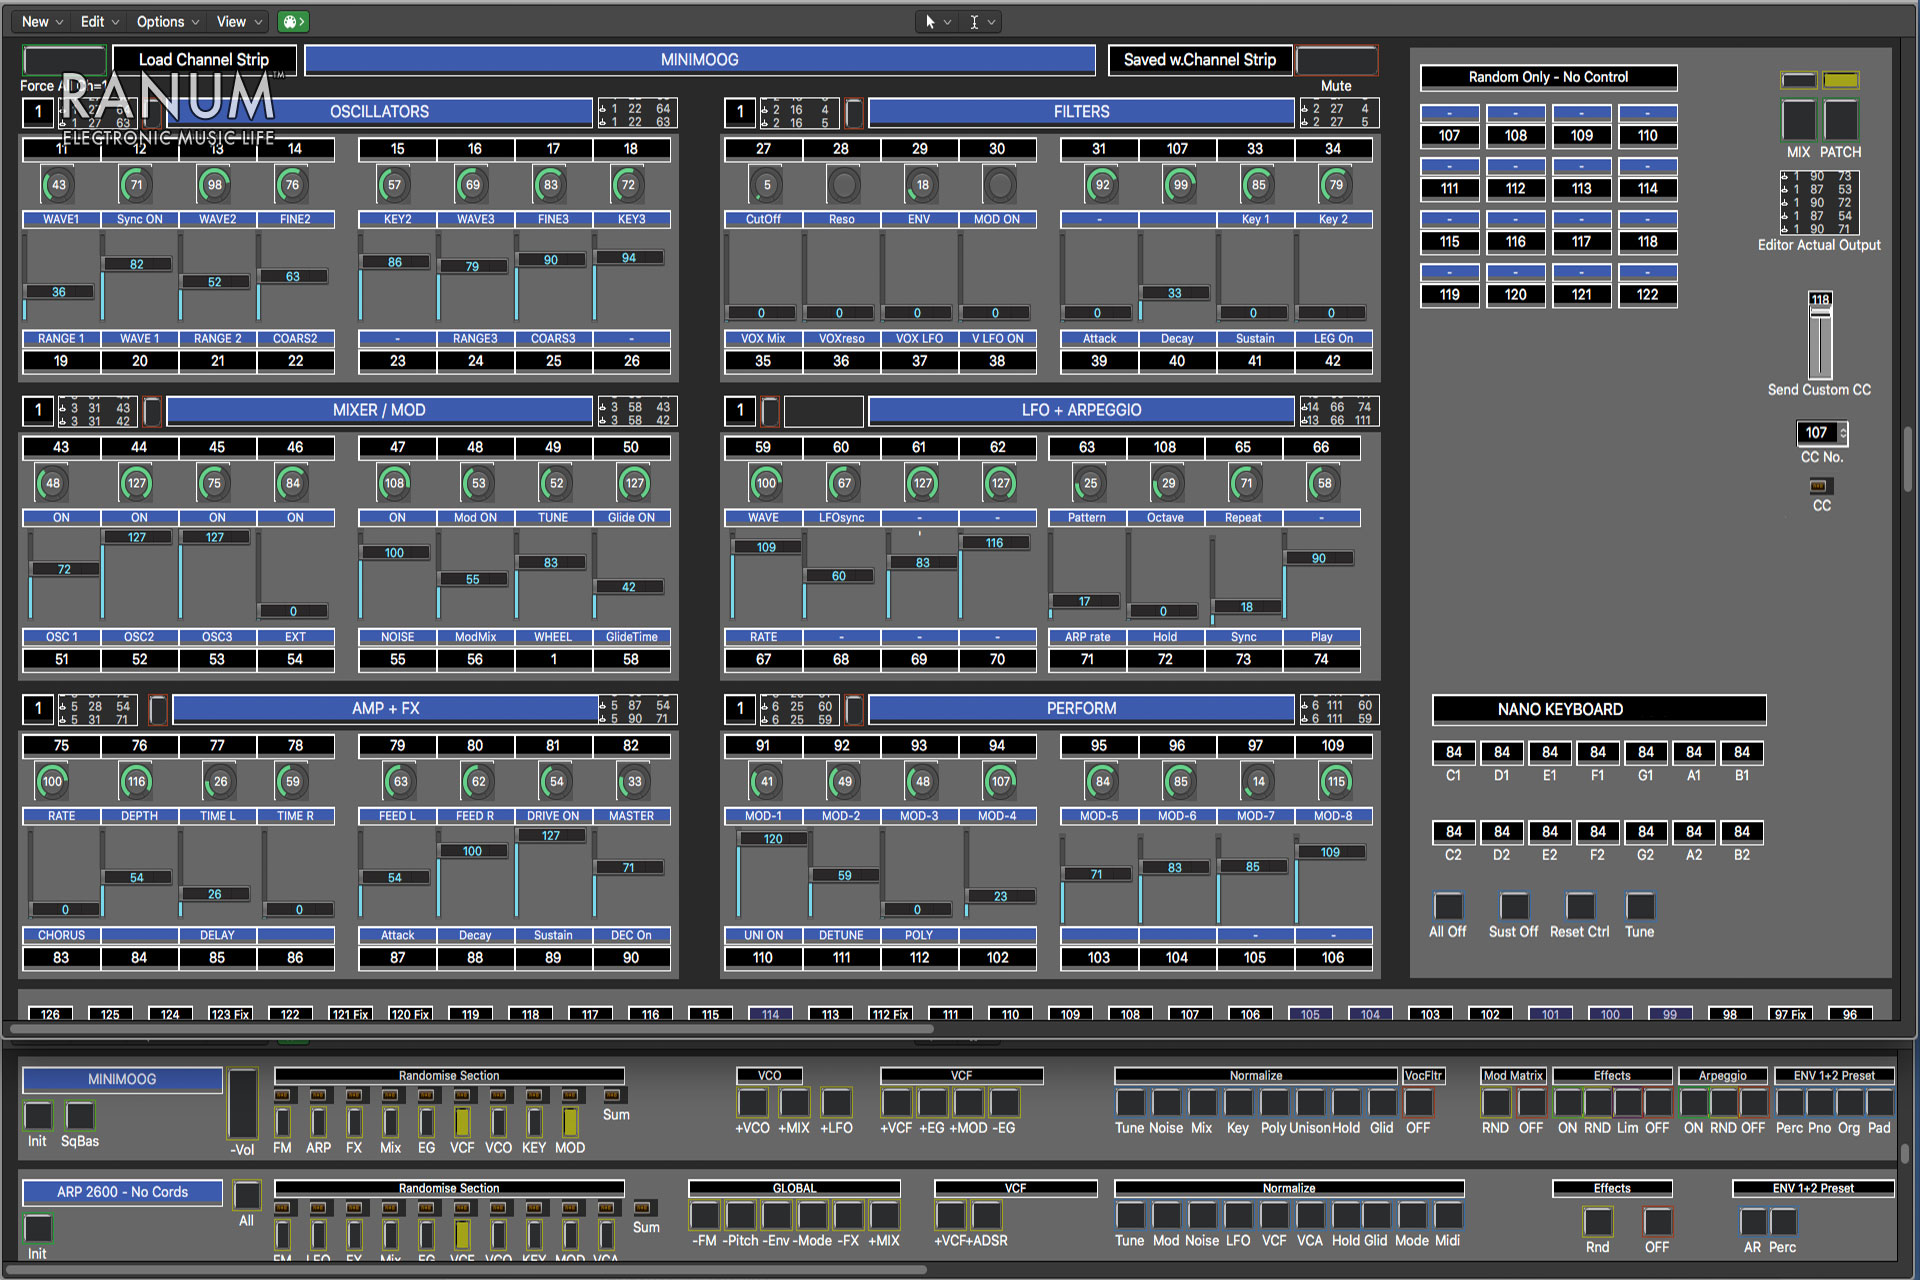Toggle the VCF randomise switch in MINIMOOG strip
Image resolution: width=1920 pixels, height=1280 pixels.
(x=462, y=1121)
